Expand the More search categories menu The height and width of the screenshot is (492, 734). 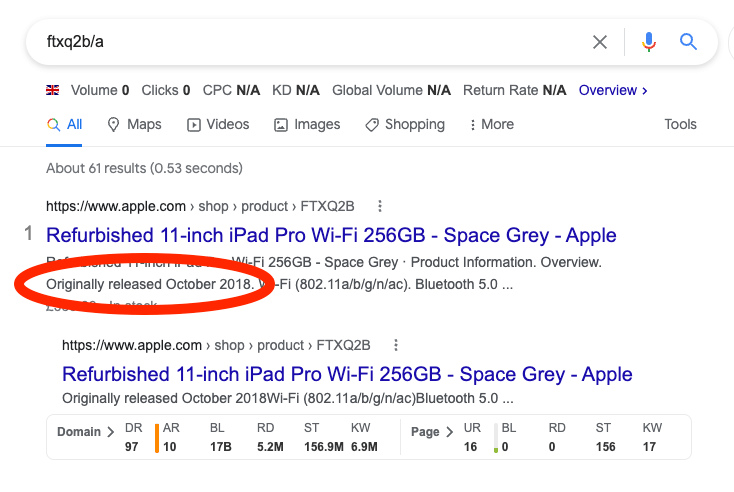point(492,125)
